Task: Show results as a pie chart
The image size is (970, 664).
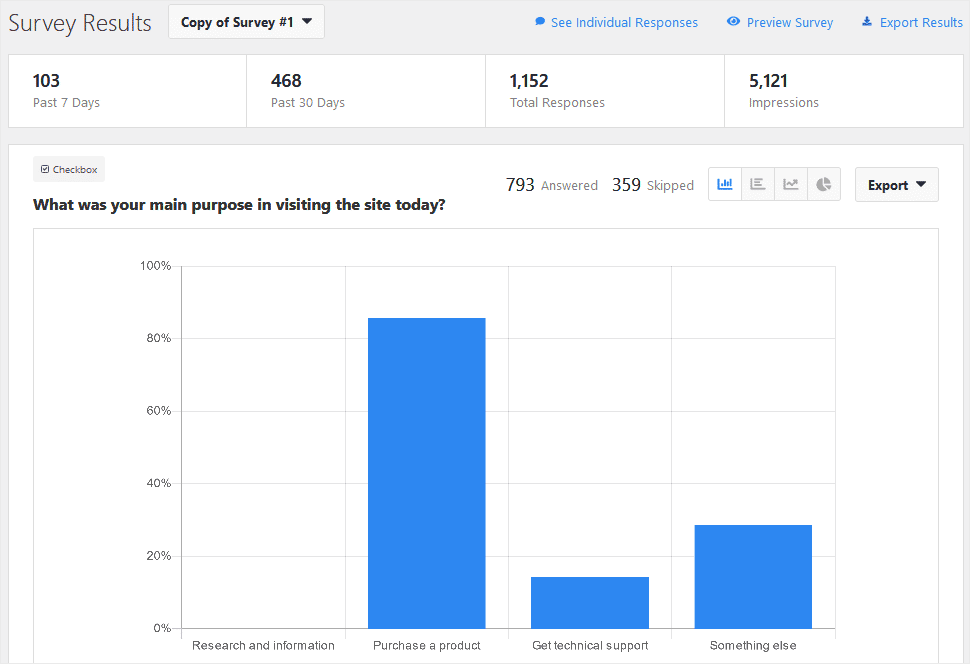Action: (x=823, y=184)
